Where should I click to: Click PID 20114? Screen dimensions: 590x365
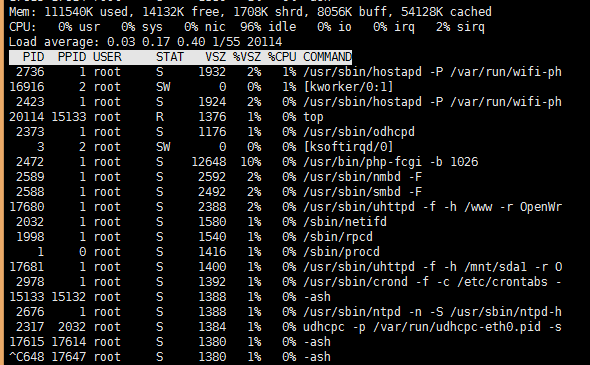tap(26, 117)
